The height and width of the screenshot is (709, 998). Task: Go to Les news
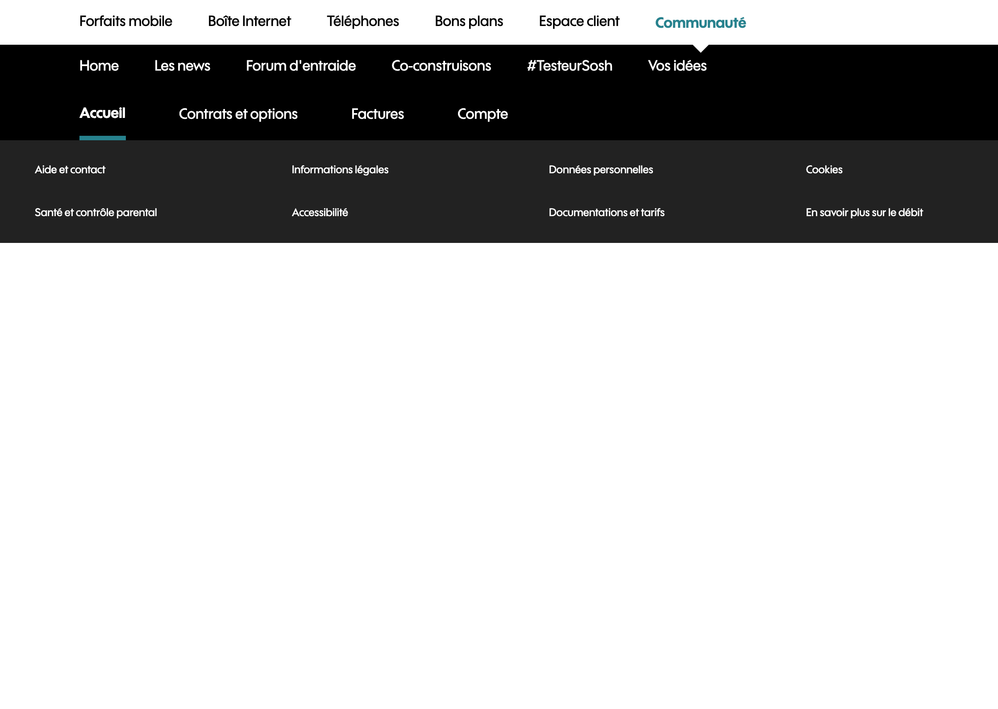(182, 66)
